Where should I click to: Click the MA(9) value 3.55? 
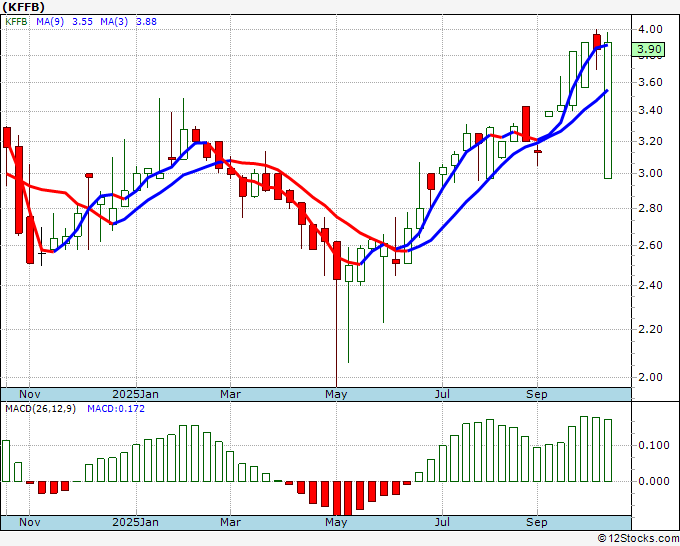tap(82, 22)
